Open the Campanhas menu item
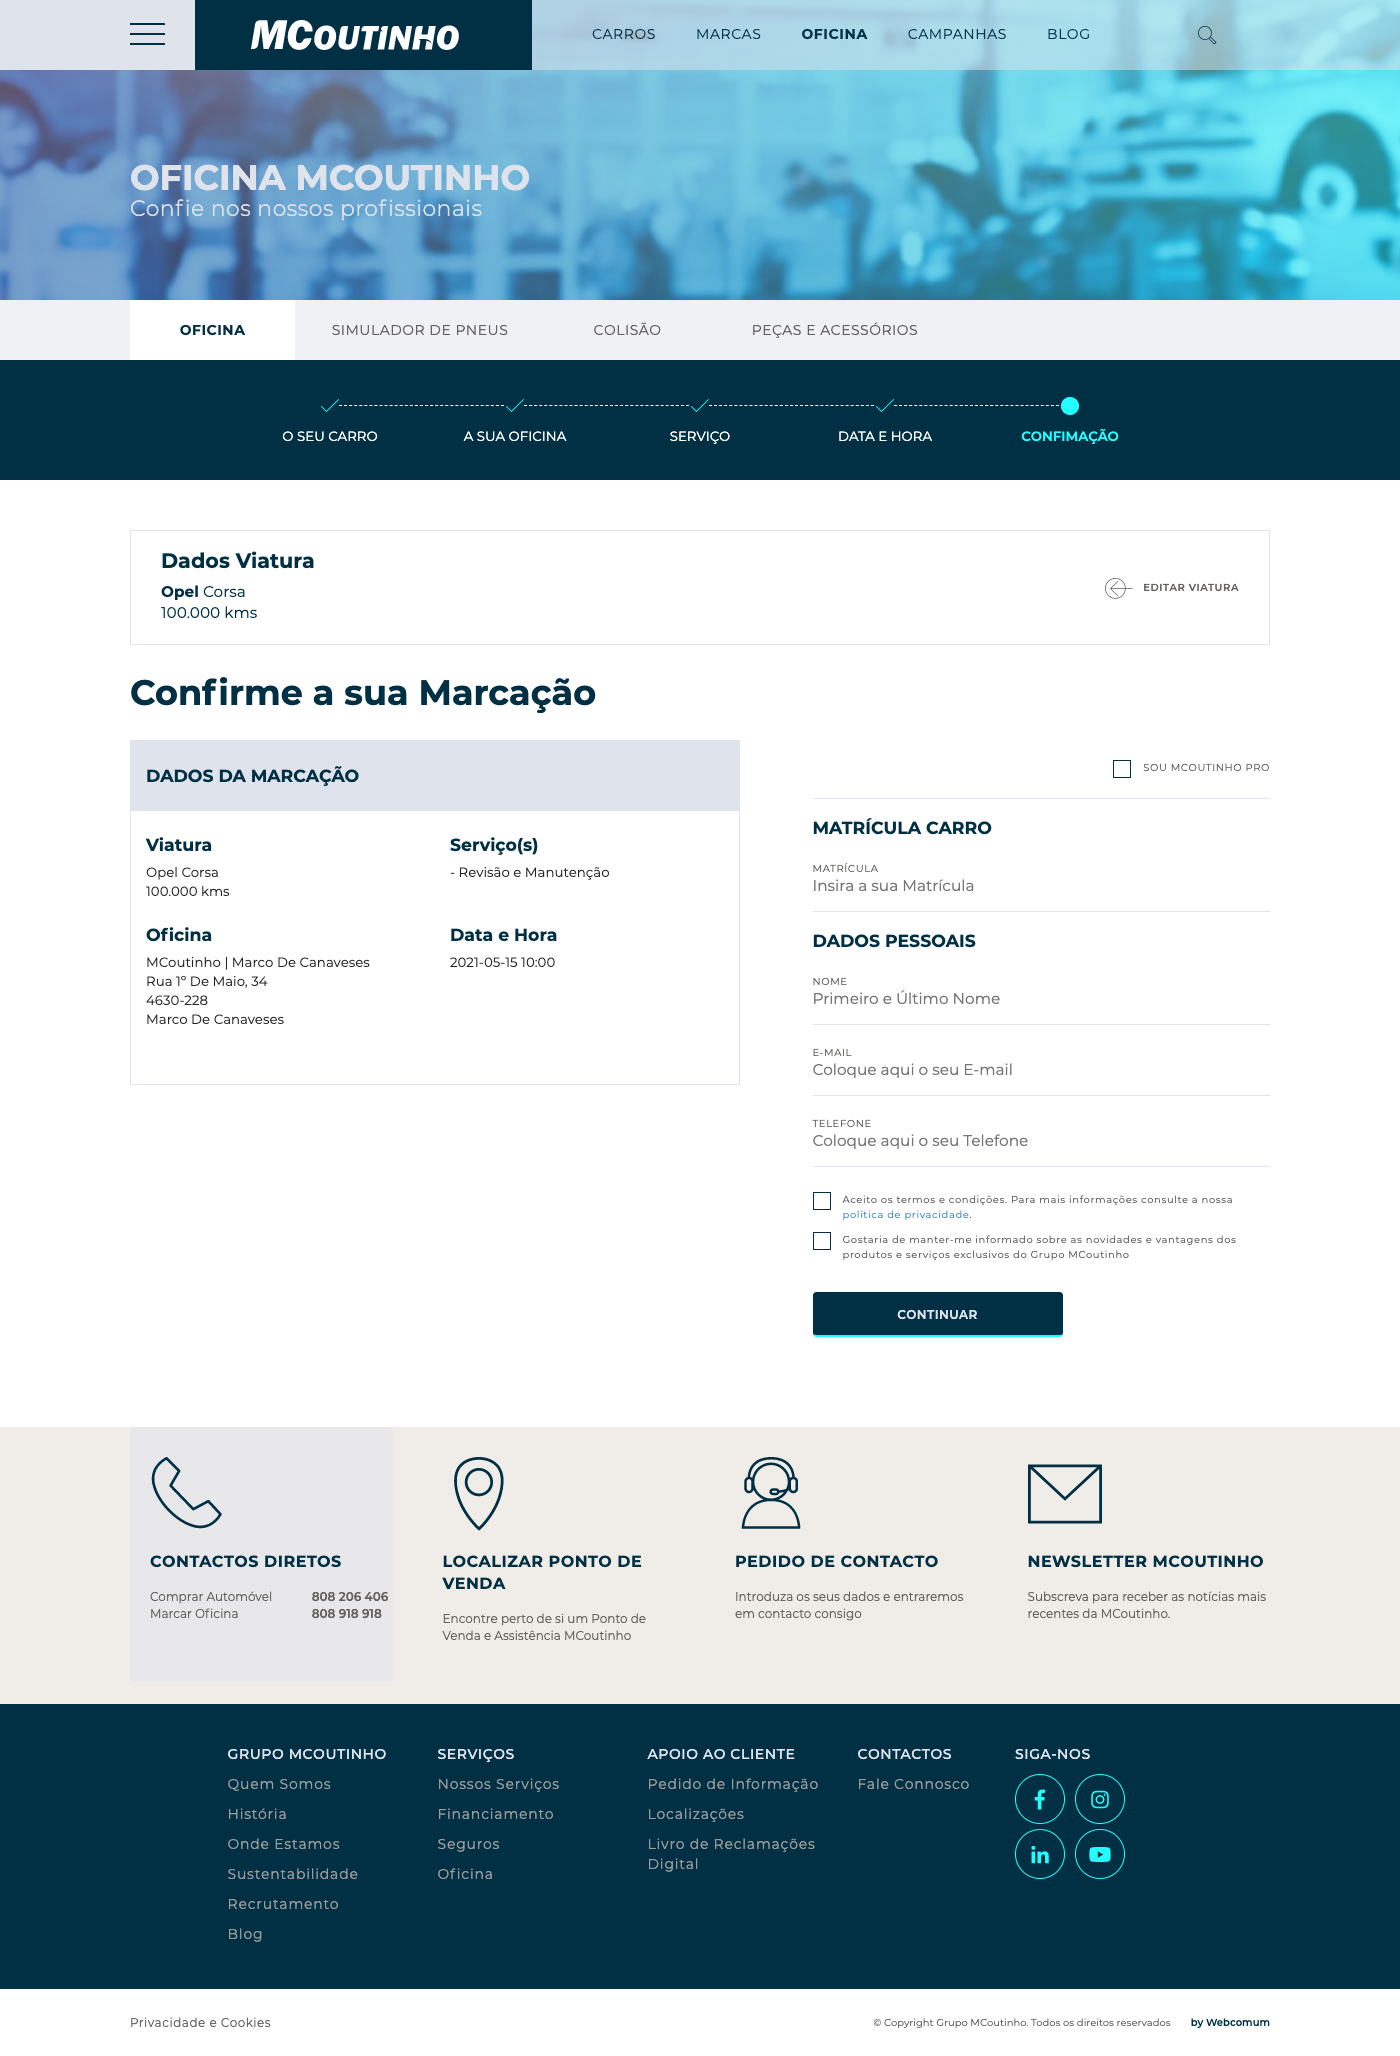 [x=956, y=34]
